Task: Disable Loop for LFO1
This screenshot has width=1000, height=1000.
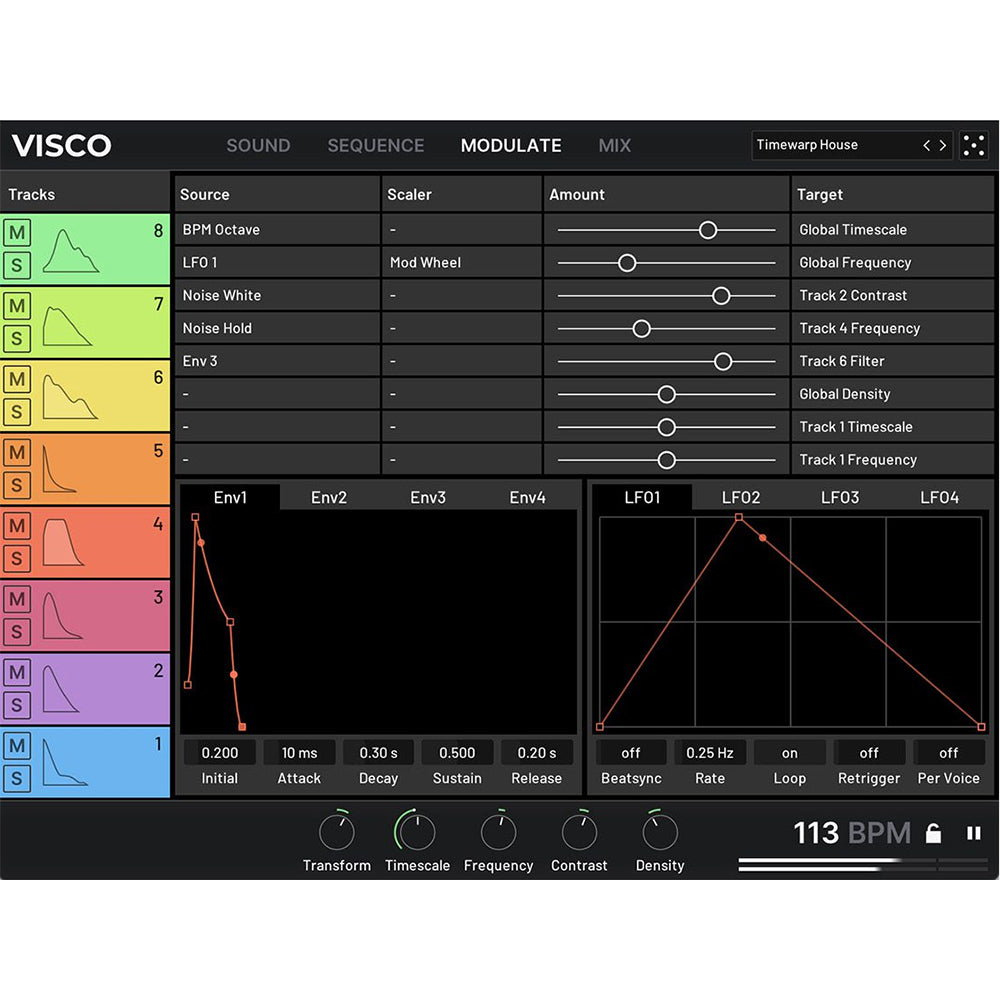Action: click(789, 752)
